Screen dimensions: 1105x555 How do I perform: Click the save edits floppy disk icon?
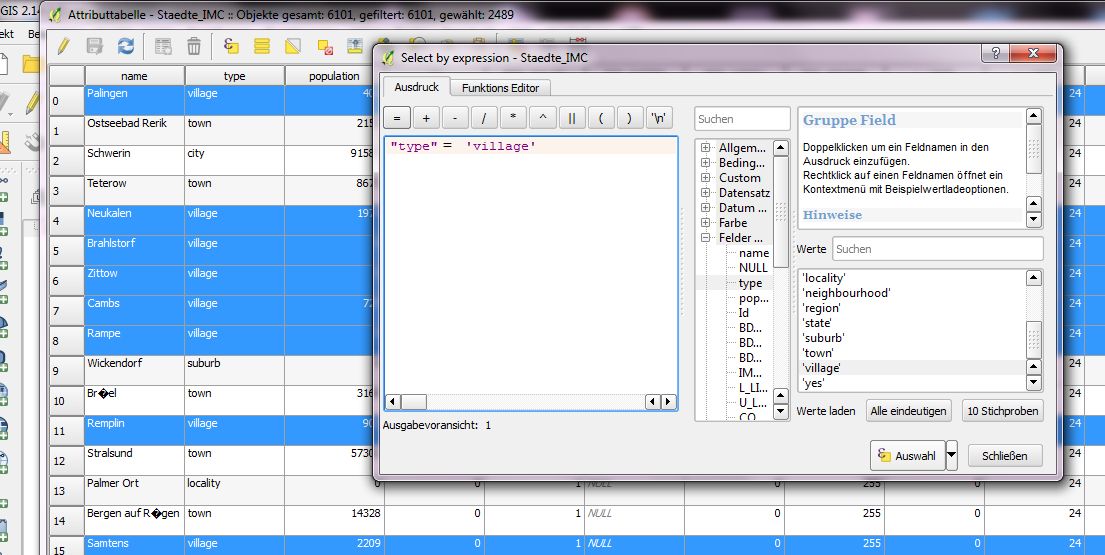tap(95, 46)
